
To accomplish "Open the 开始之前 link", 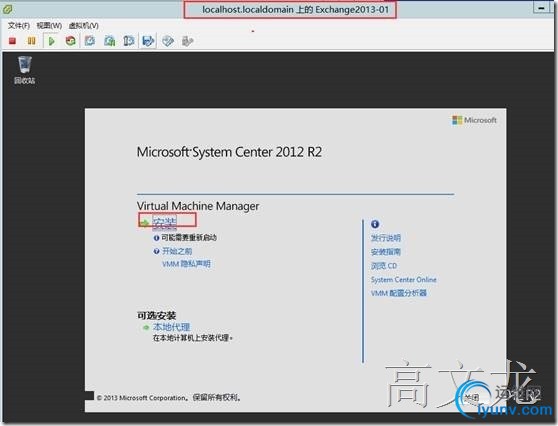I will 177,251.
